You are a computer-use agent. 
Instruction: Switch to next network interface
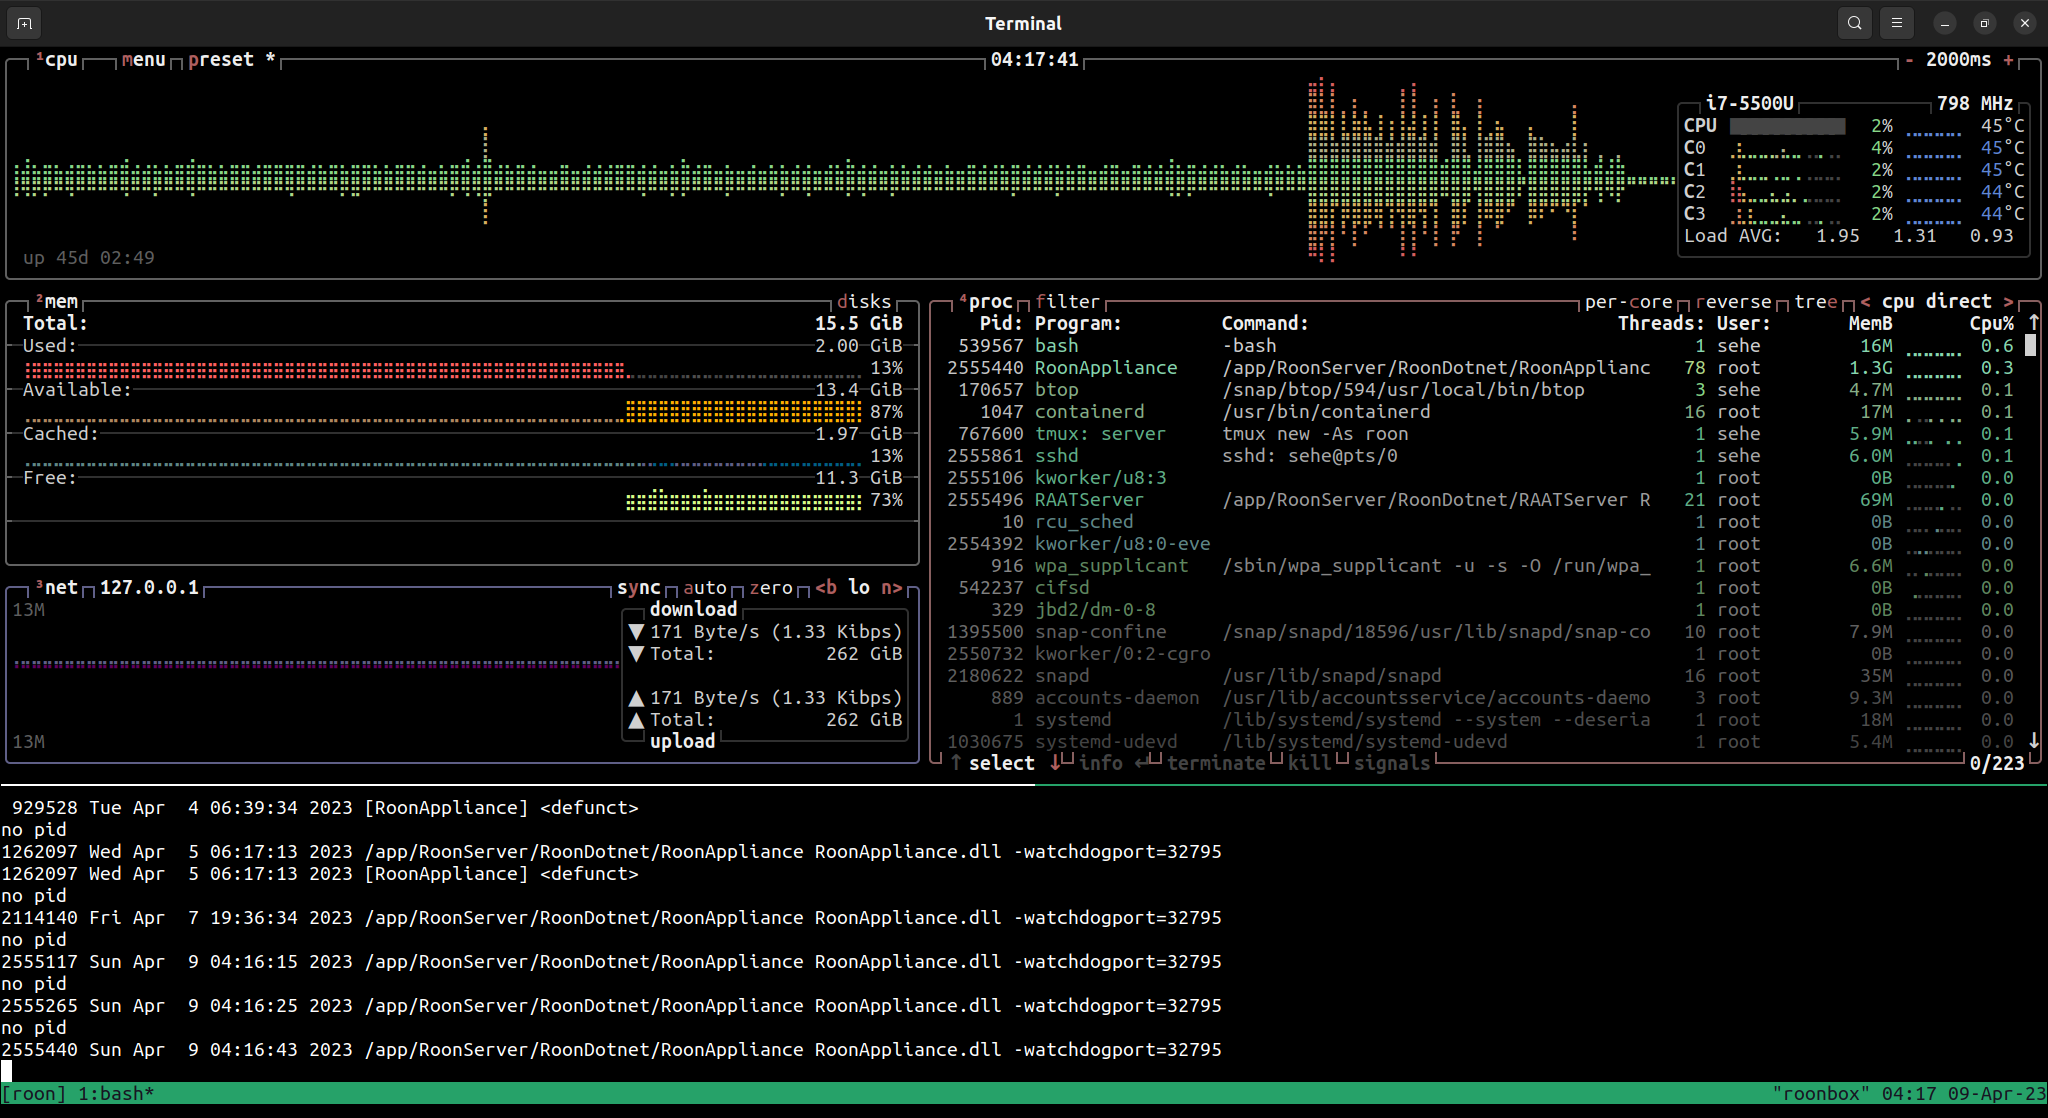[891, 588]
